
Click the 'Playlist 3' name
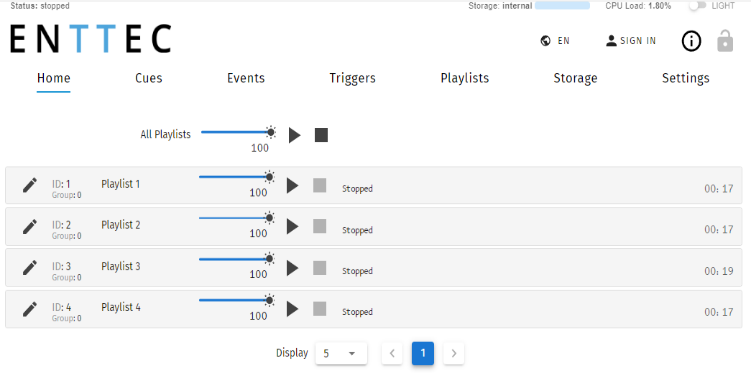[121, 266]
